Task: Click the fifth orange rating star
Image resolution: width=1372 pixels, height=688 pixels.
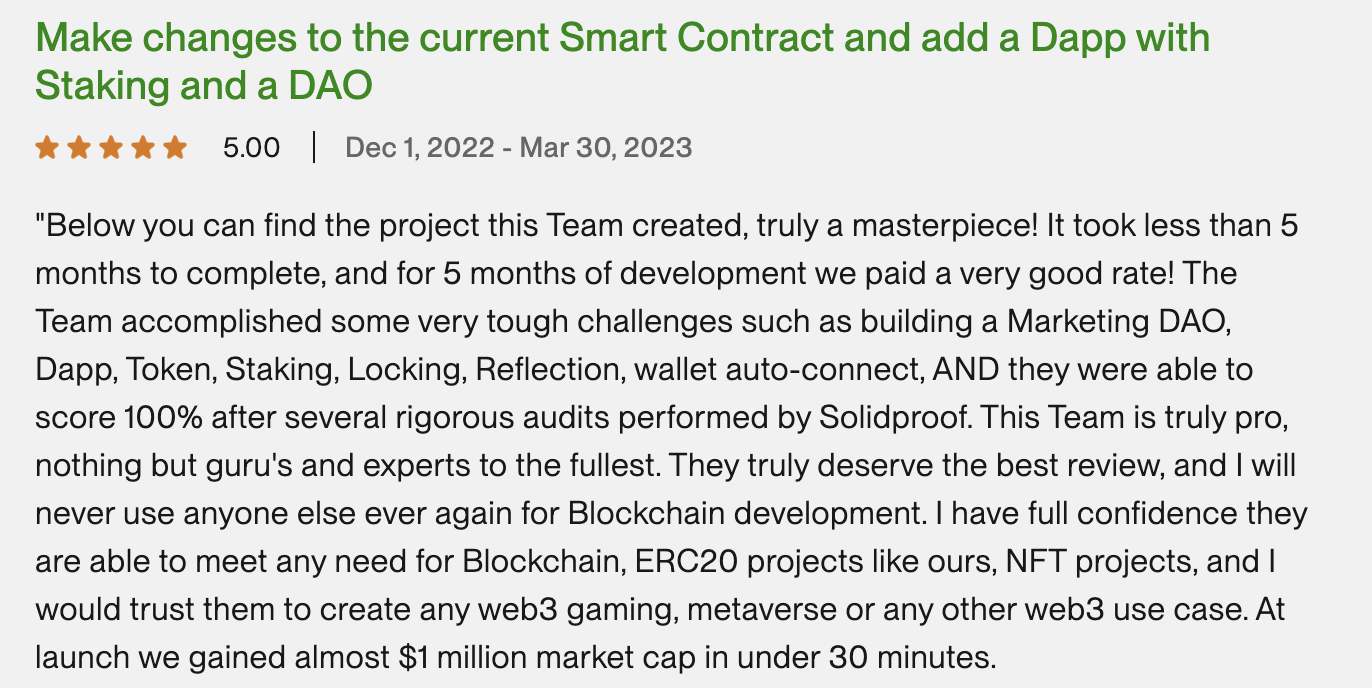Action: point(175,148)
